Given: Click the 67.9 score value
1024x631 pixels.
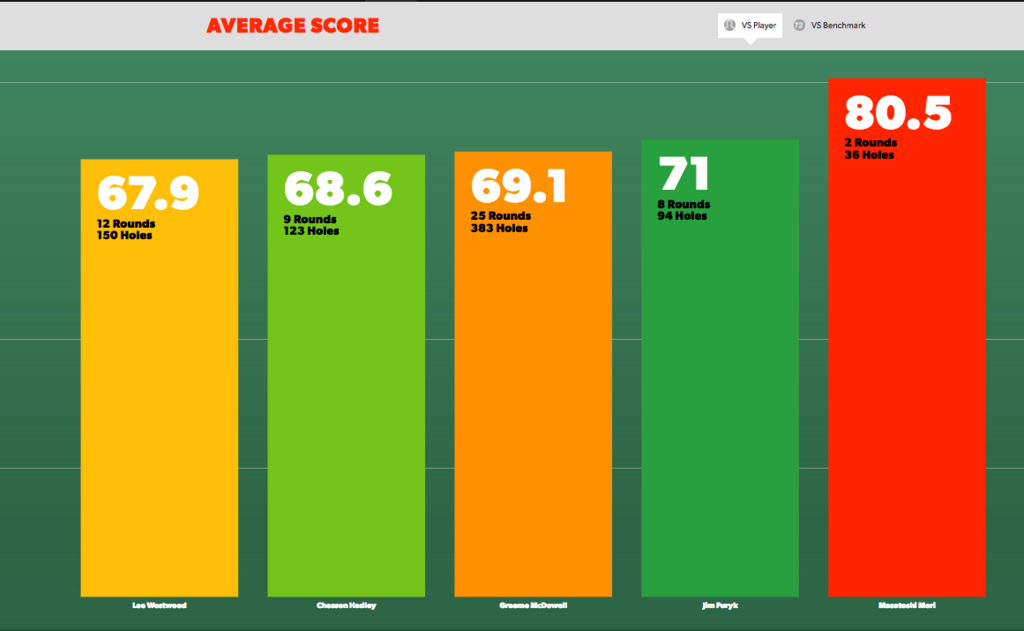Looking at the screenshot, I should 148,193.
